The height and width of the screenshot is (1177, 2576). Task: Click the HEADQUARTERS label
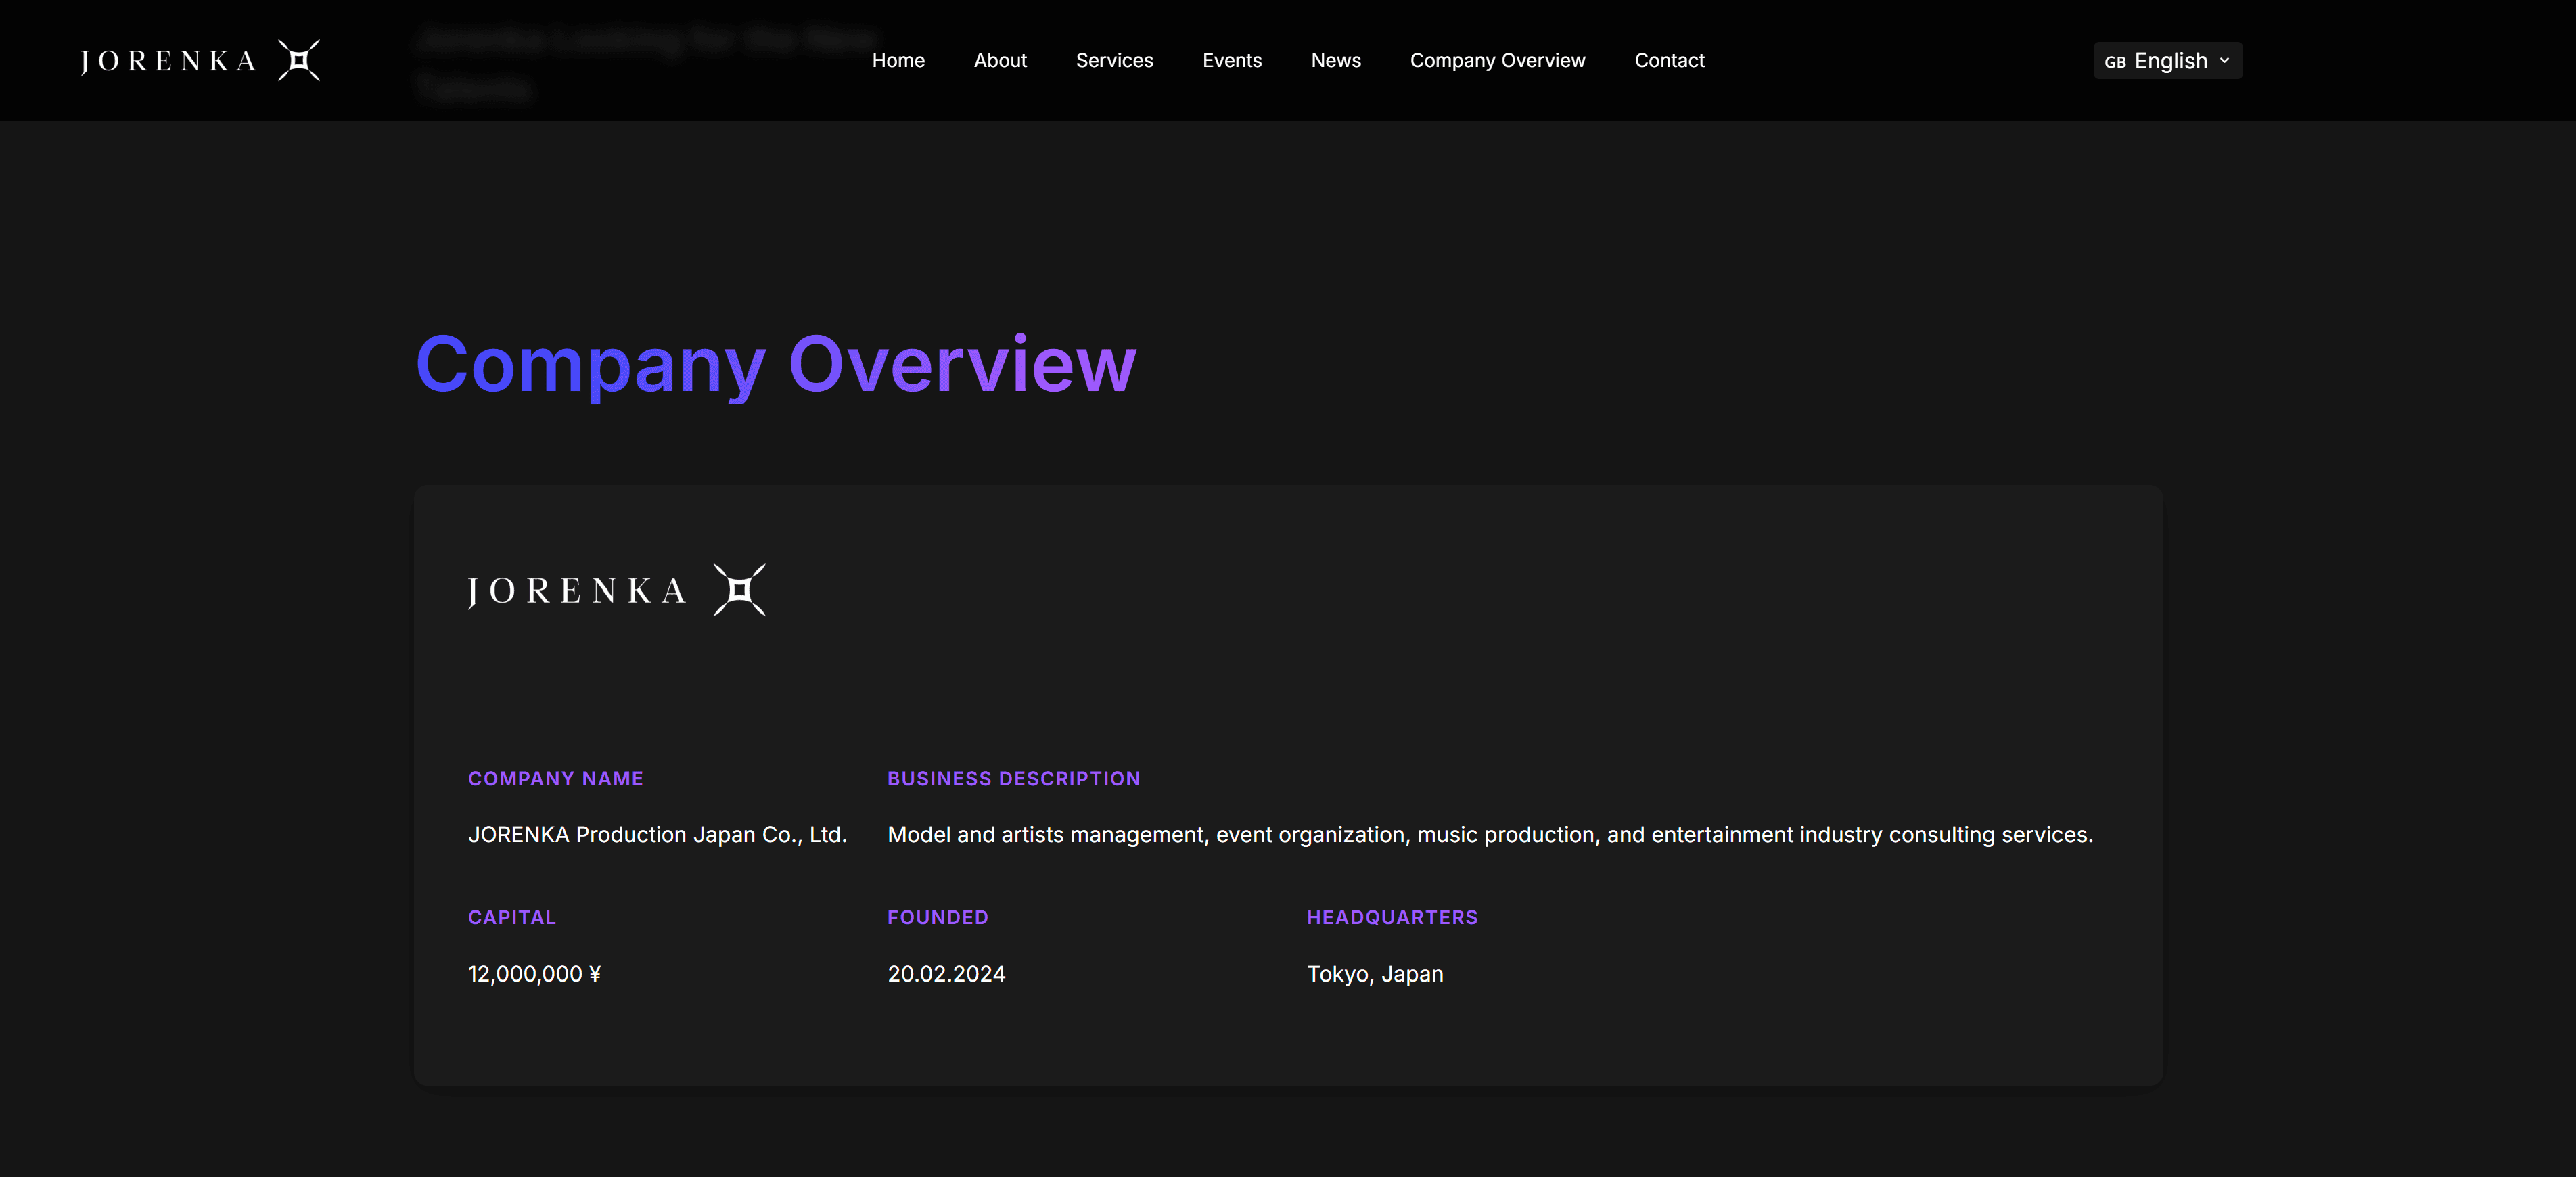click(1392, 918)
